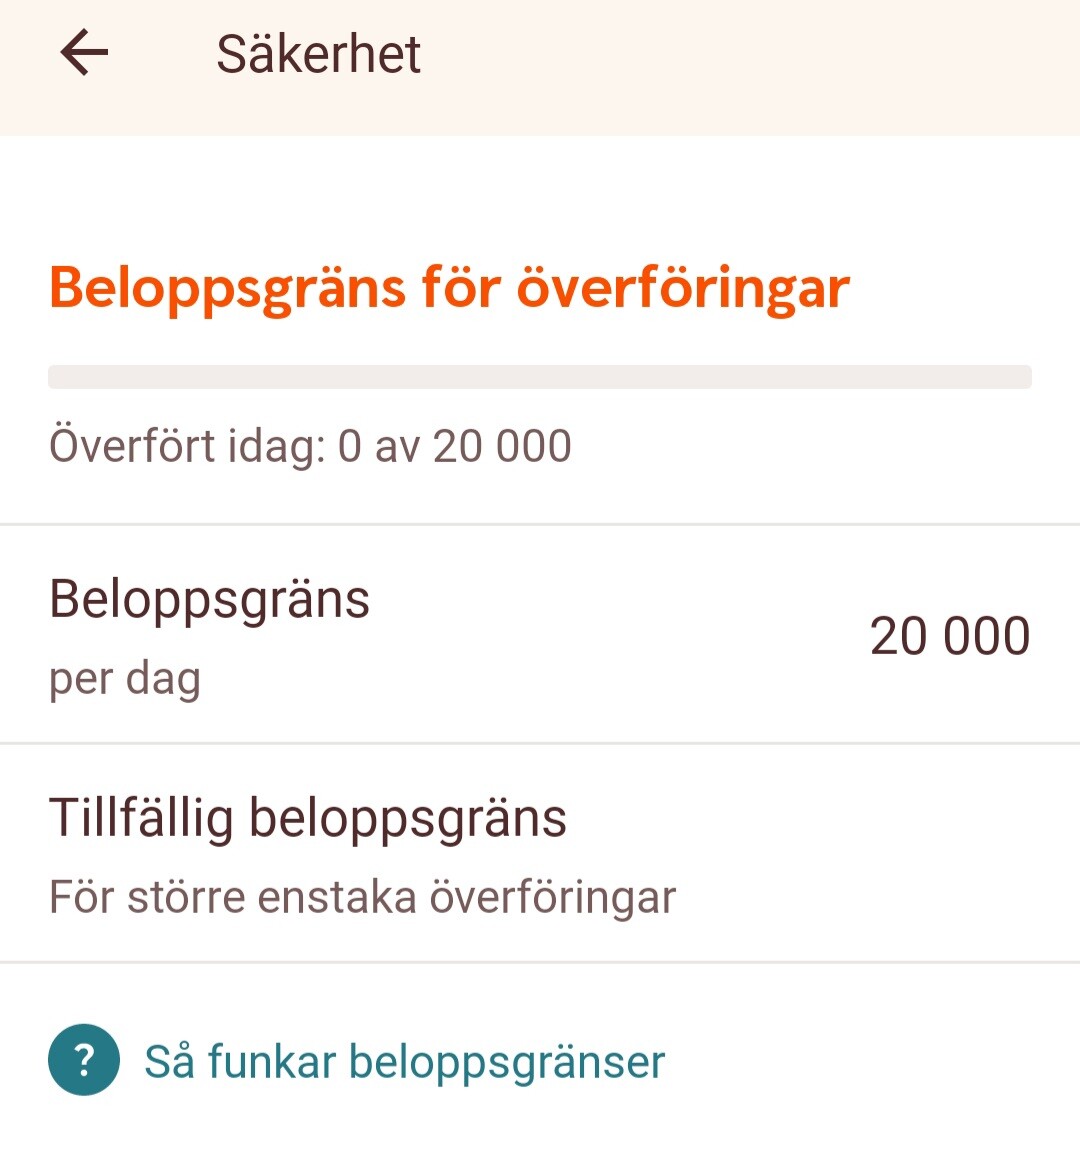Click the transfer limit progress bar

540,377
